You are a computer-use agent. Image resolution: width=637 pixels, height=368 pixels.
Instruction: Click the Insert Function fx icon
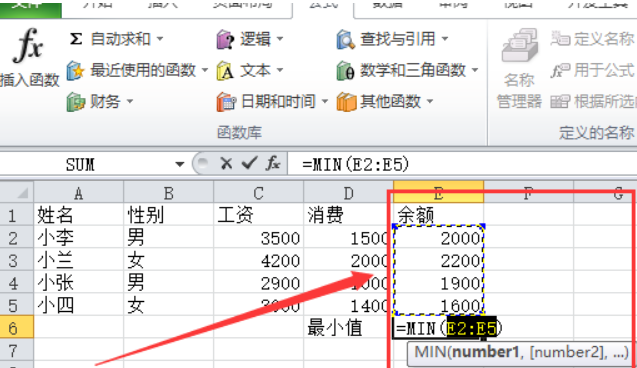click(x=28, y=45)
